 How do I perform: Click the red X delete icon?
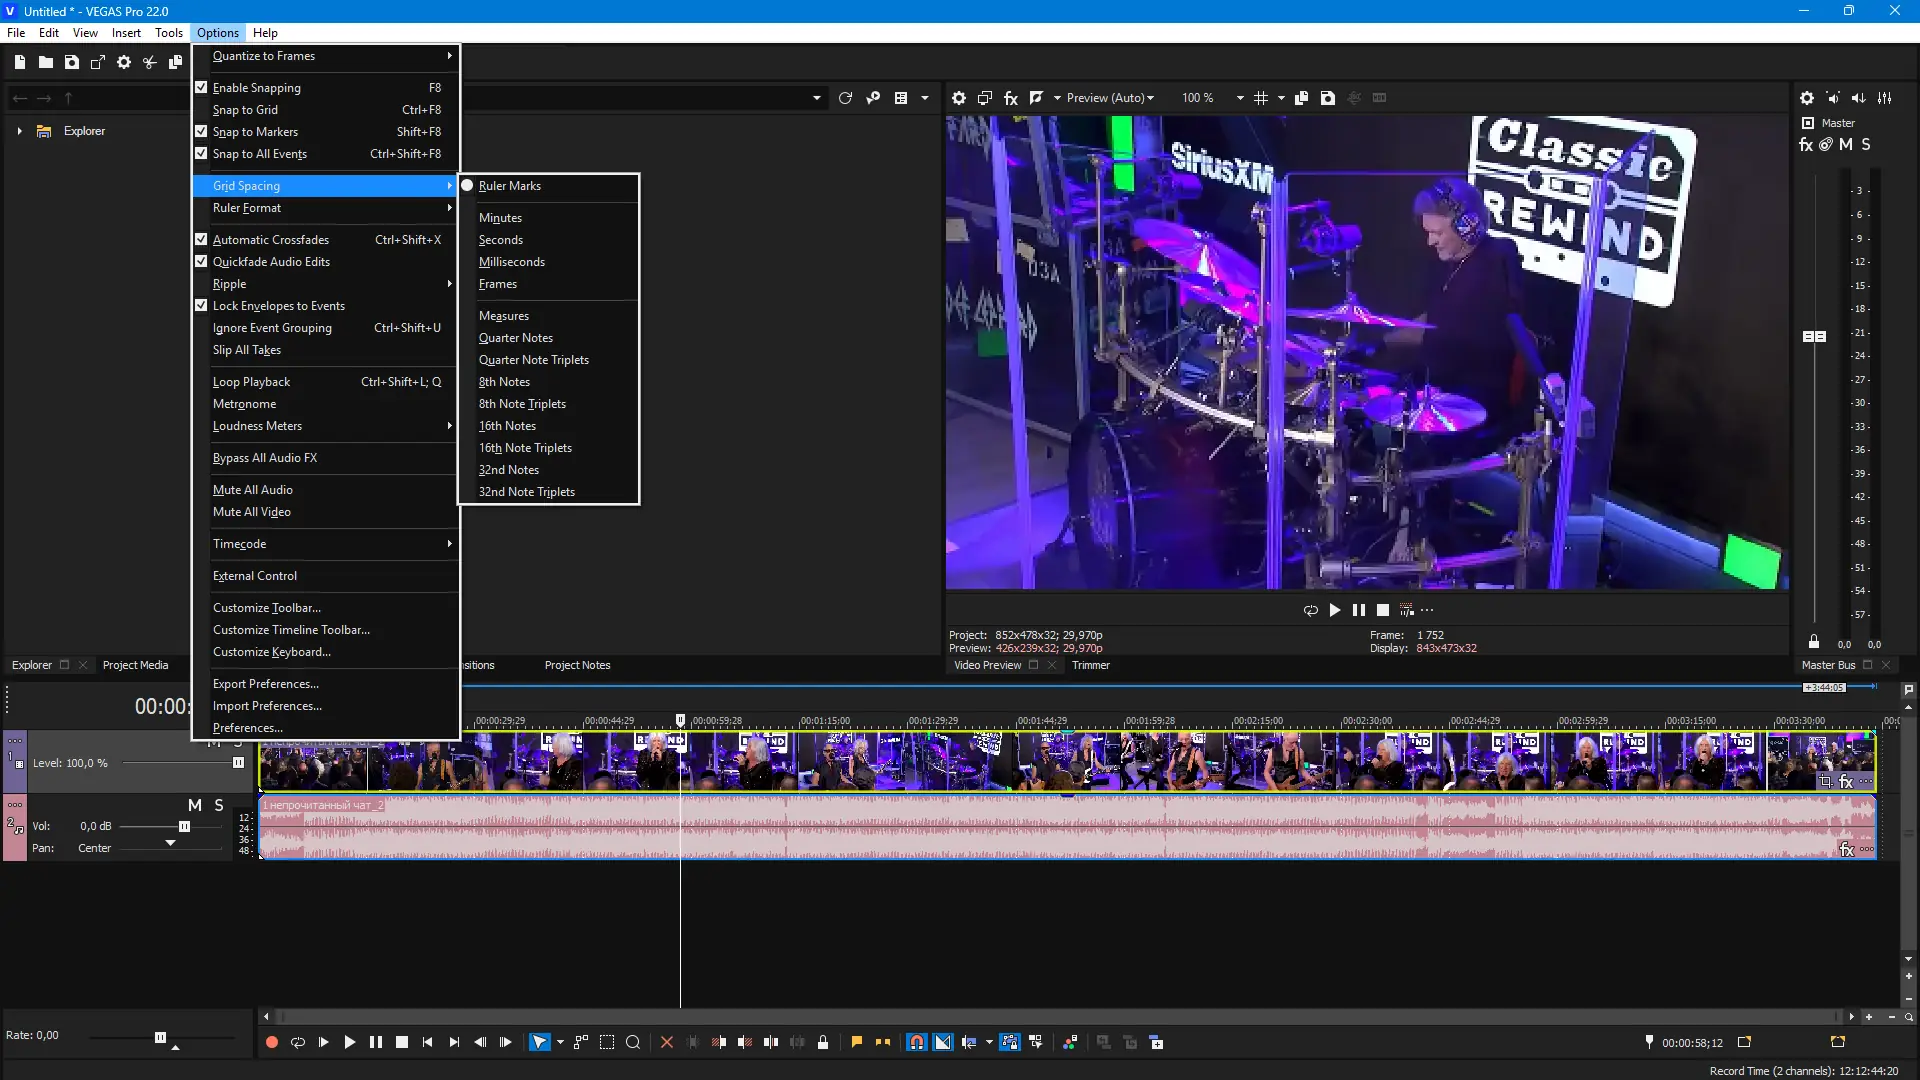pos(667,1042)
